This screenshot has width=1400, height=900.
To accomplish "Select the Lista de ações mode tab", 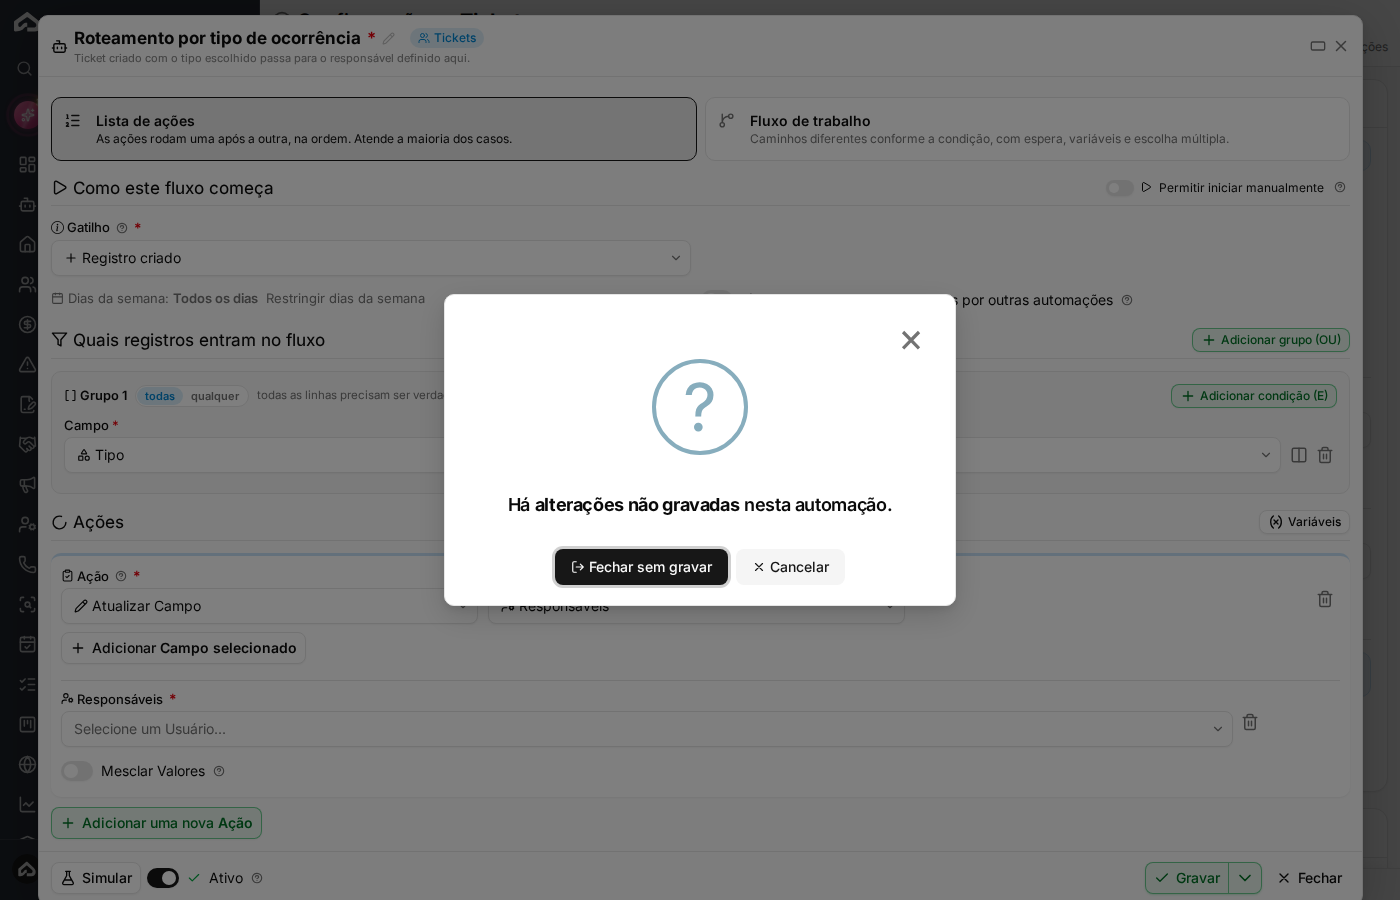I will (x=374, y=129).
